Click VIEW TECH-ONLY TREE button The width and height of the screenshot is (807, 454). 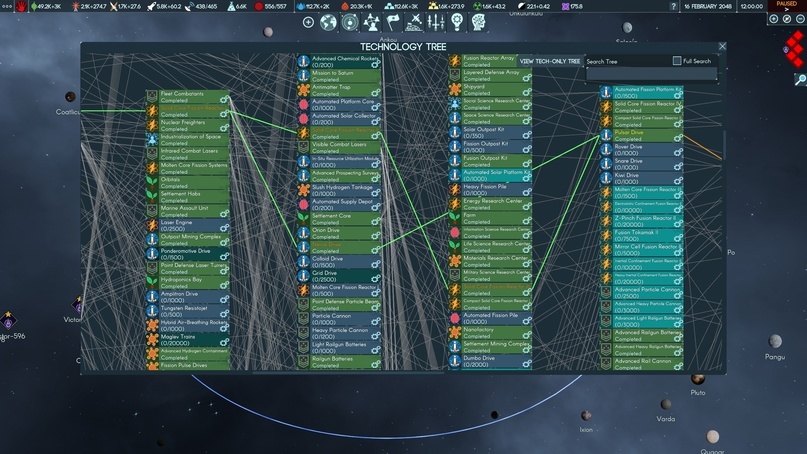[550, 61]
